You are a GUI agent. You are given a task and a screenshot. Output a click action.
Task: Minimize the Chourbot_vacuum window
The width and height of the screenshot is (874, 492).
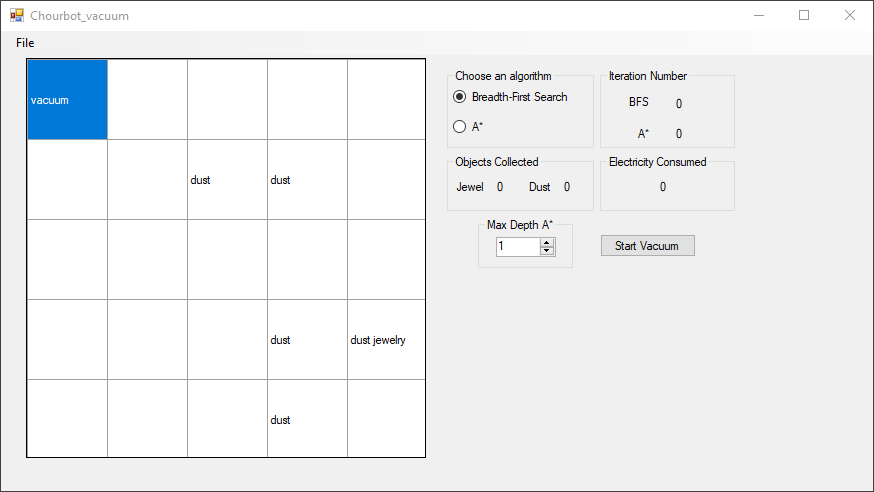click(759, 16)
